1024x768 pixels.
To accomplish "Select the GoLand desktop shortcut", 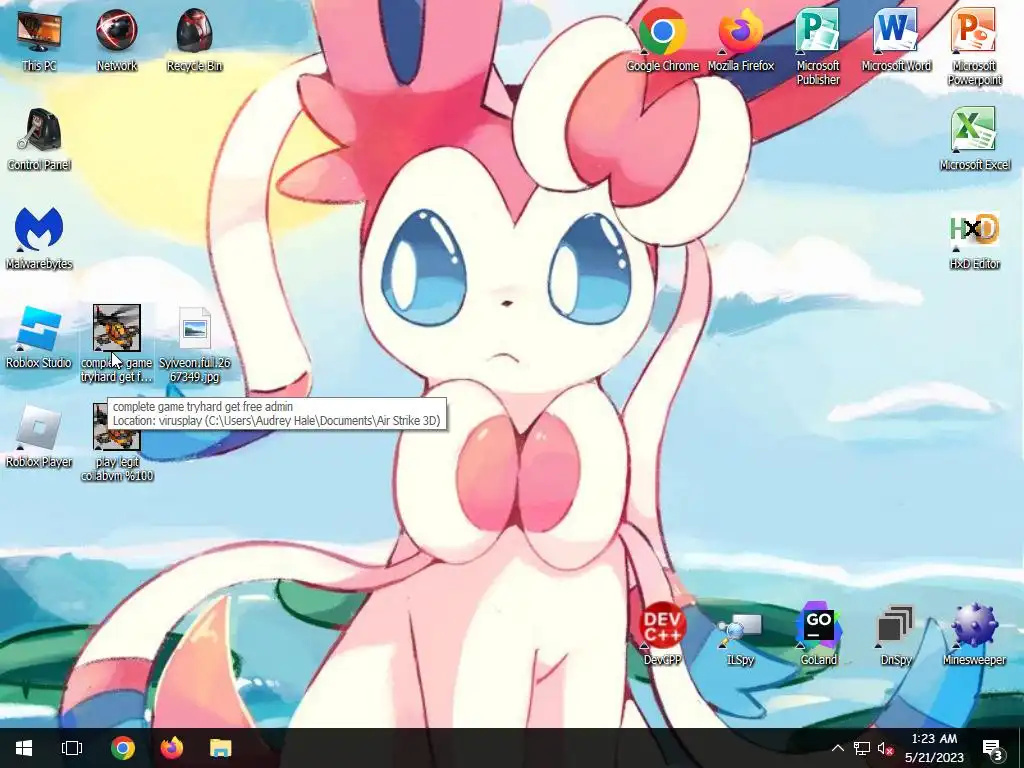I will pyautogui.click(x=818, y=634).
